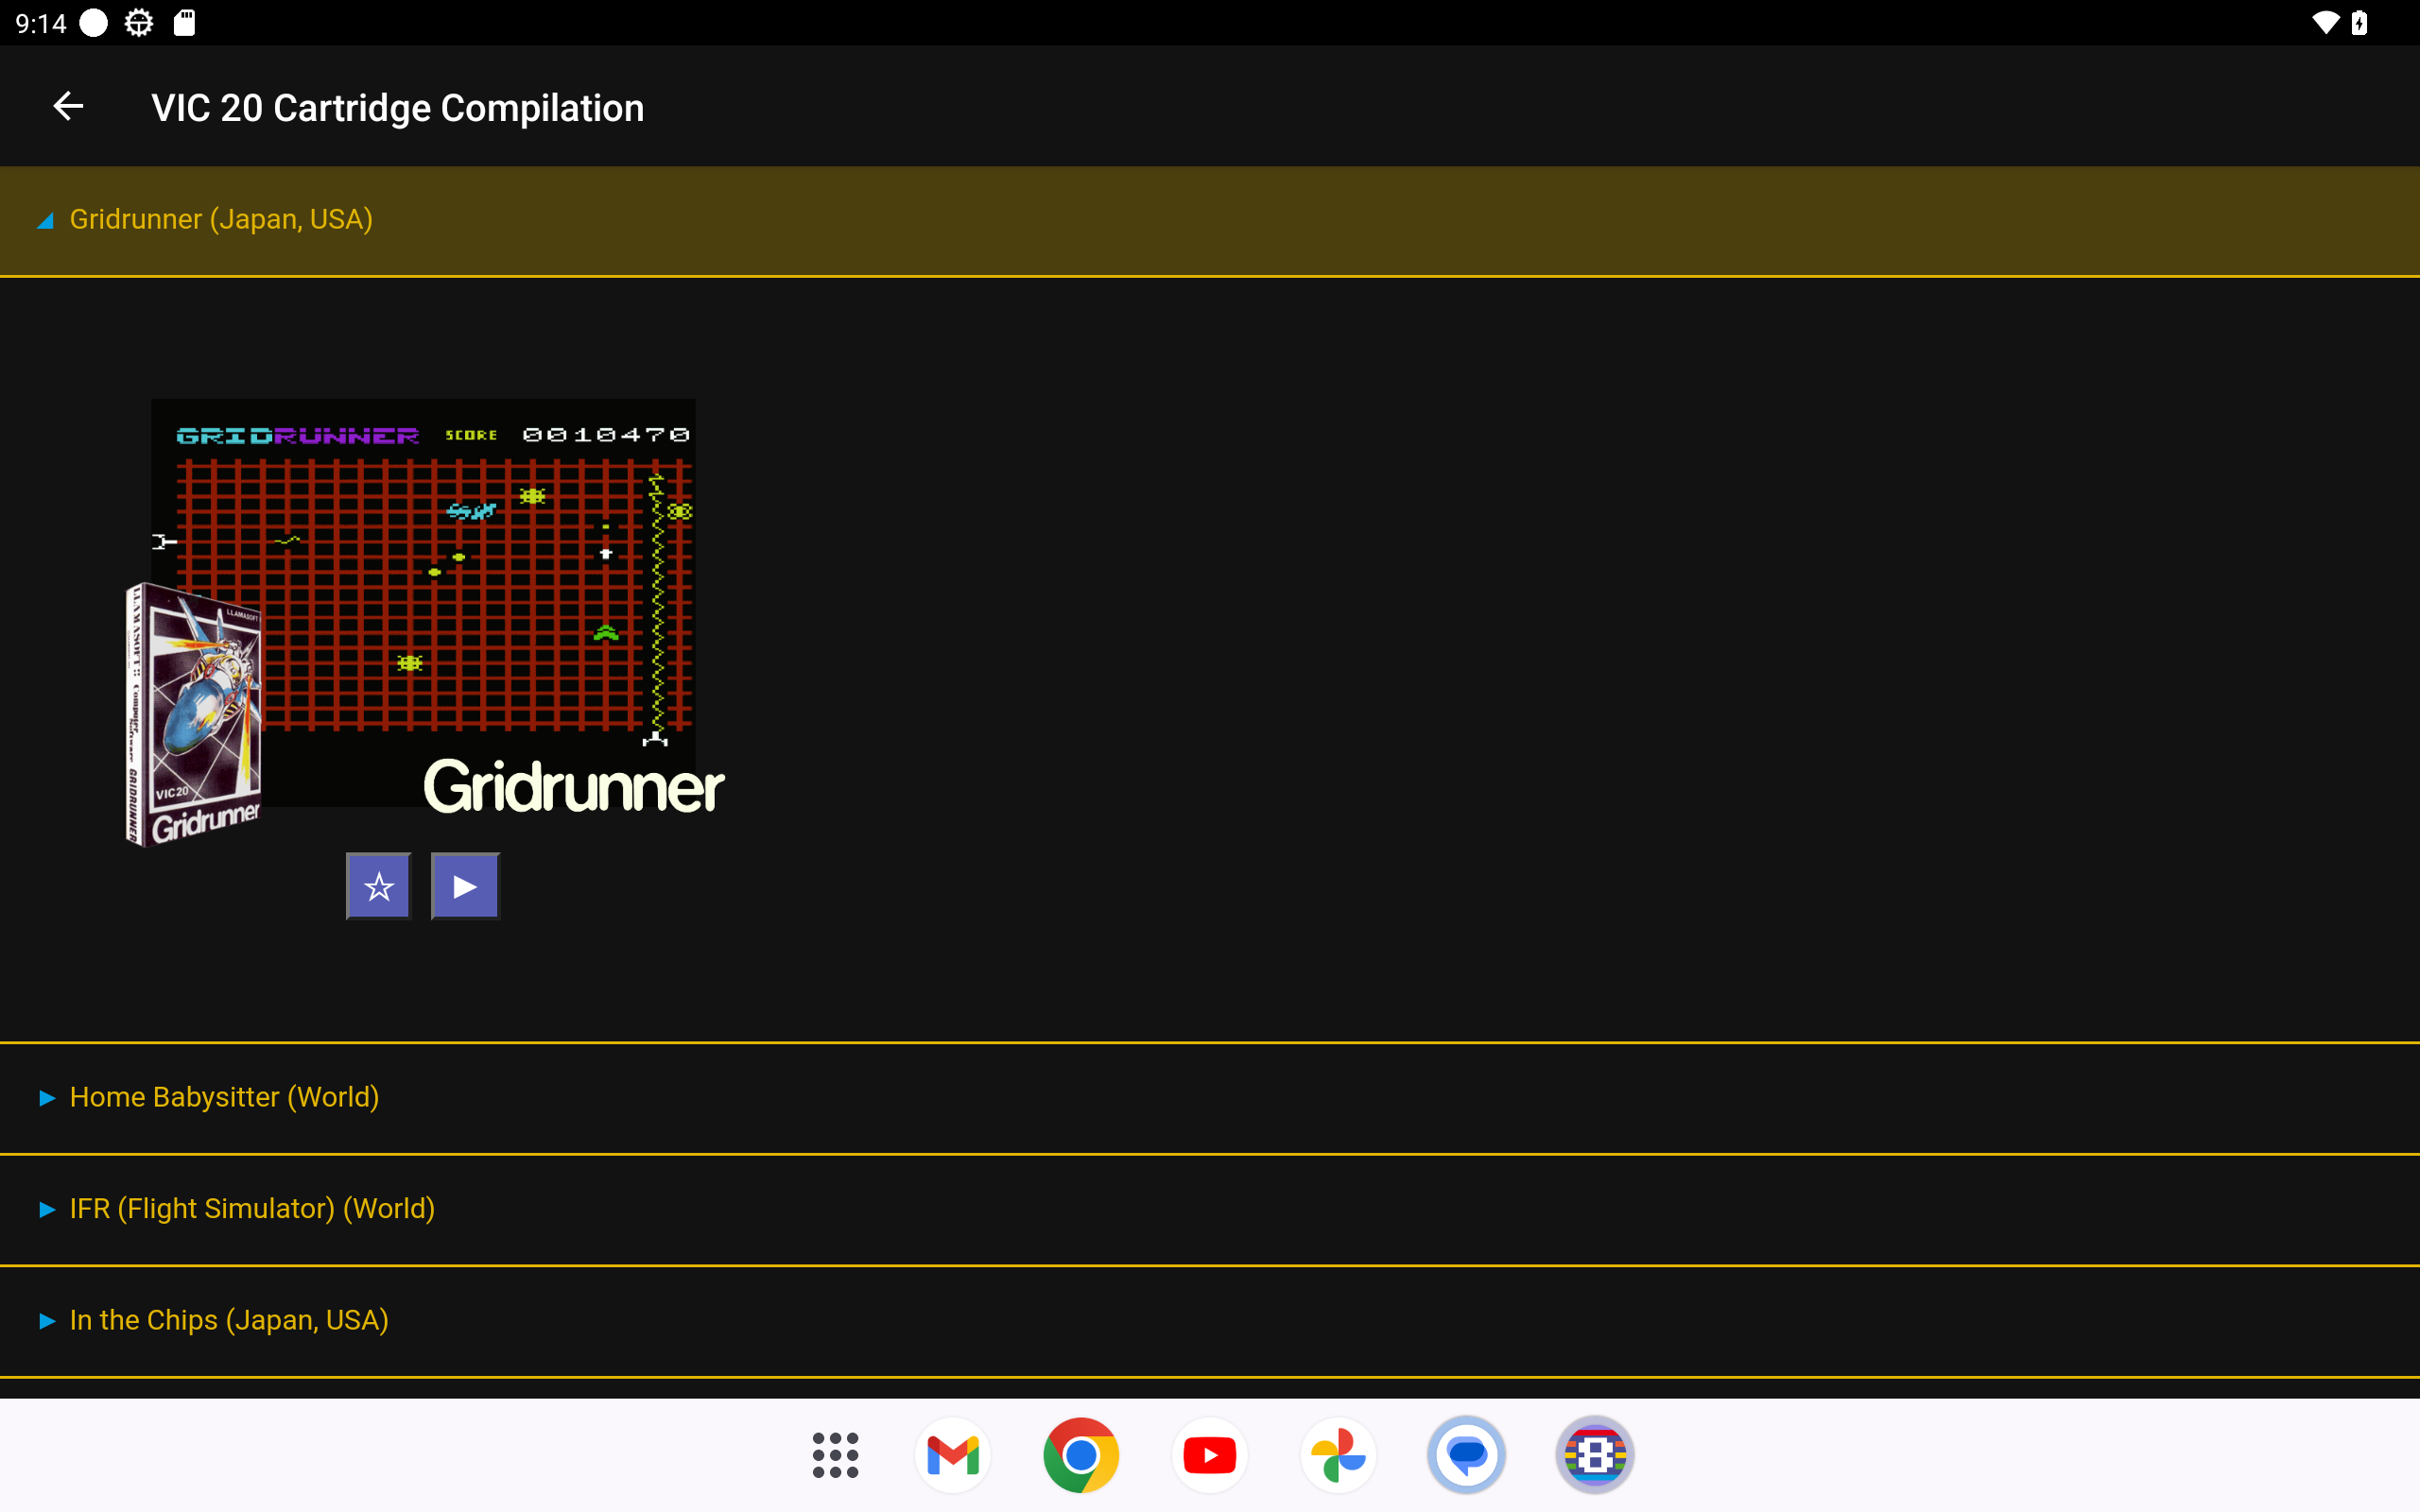Tap the SD card status icon
Image resolution: width=2420 pixels, height=1512 pixels.
point(185,23)
